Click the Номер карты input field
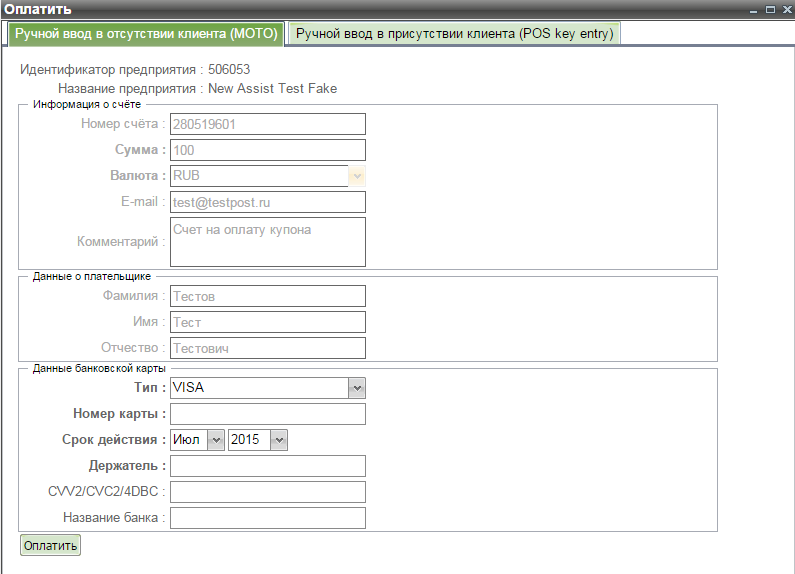This screenshot has width=795, height=574. 268,414
